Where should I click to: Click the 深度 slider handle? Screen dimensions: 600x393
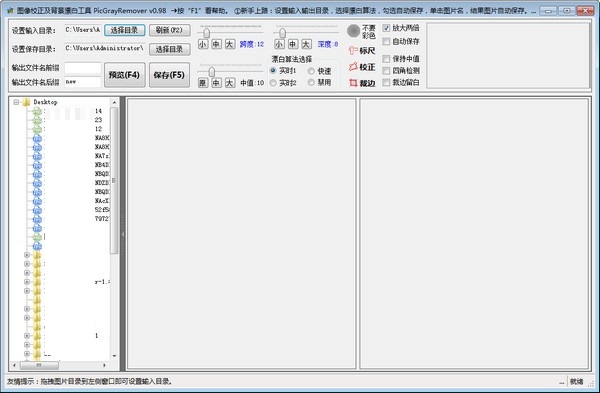point(282,33)
